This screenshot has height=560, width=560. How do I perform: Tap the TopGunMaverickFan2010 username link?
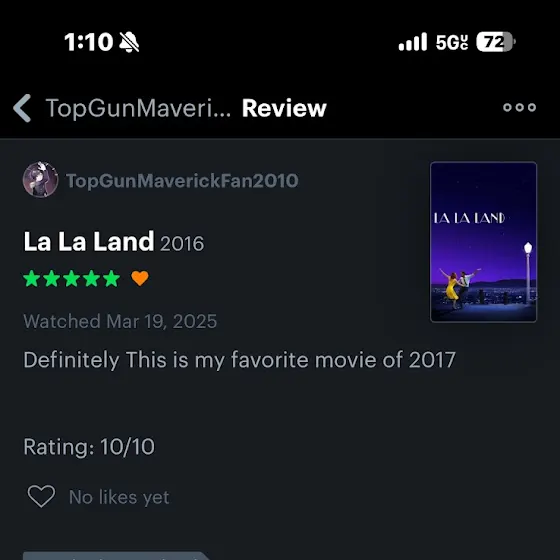pyautogui.click(x=182, y=181)
